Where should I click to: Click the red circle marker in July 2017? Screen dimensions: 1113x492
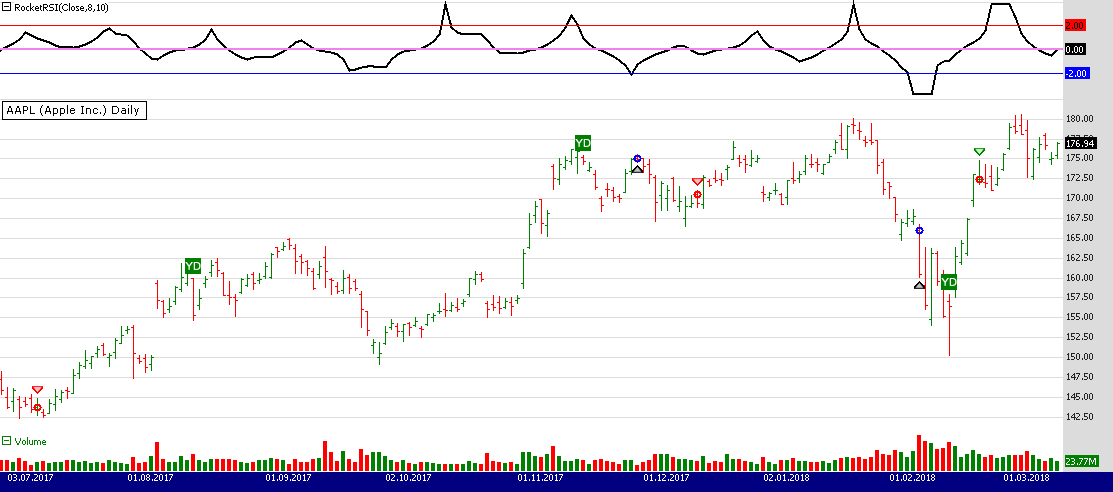(38, 407)
